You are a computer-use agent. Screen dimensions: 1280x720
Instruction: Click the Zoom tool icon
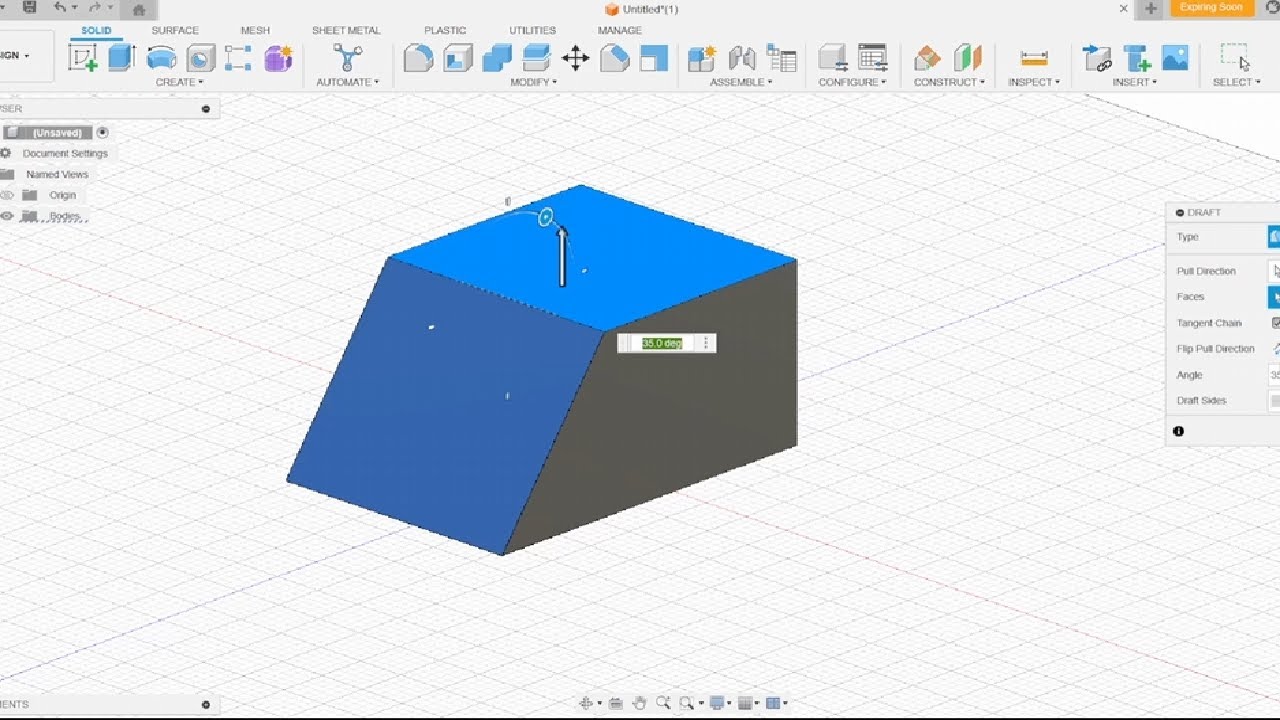[663, 703]
